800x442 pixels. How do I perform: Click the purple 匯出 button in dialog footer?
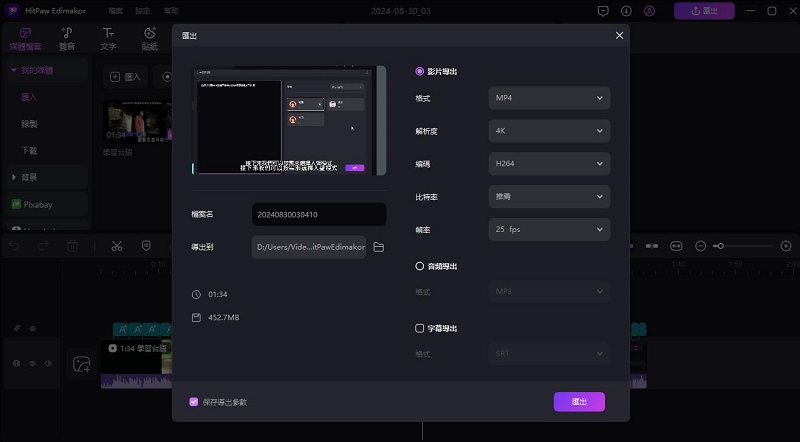point(579,402)
